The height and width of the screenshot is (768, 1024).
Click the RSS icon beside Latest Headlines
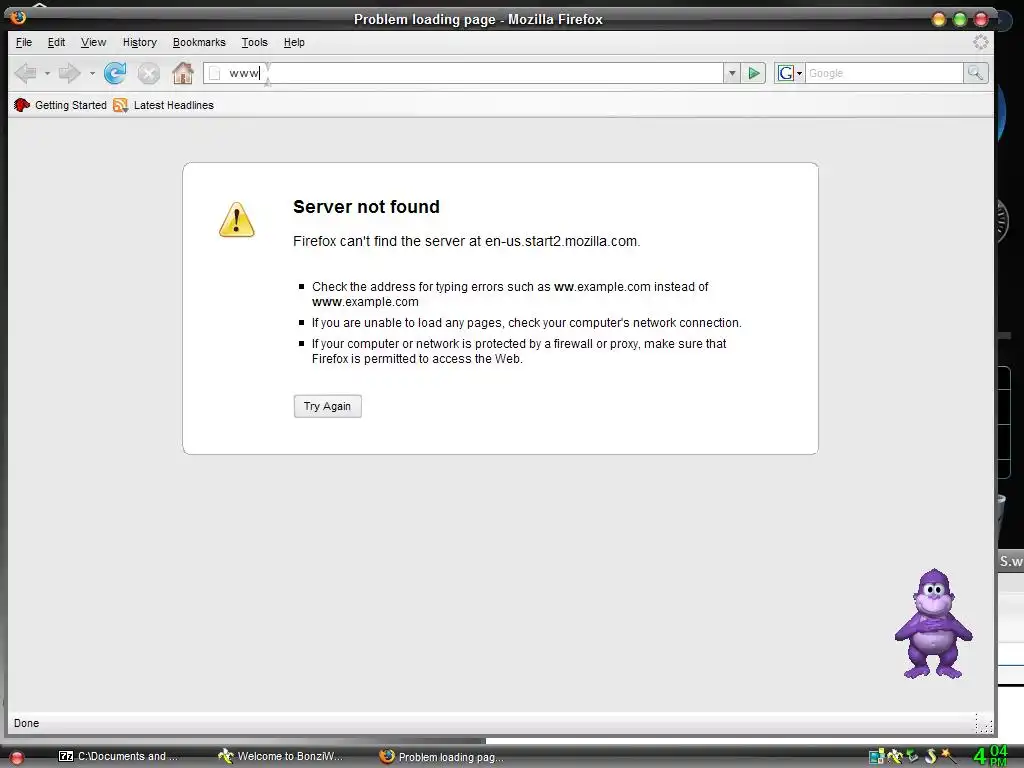tap(121, 105)
